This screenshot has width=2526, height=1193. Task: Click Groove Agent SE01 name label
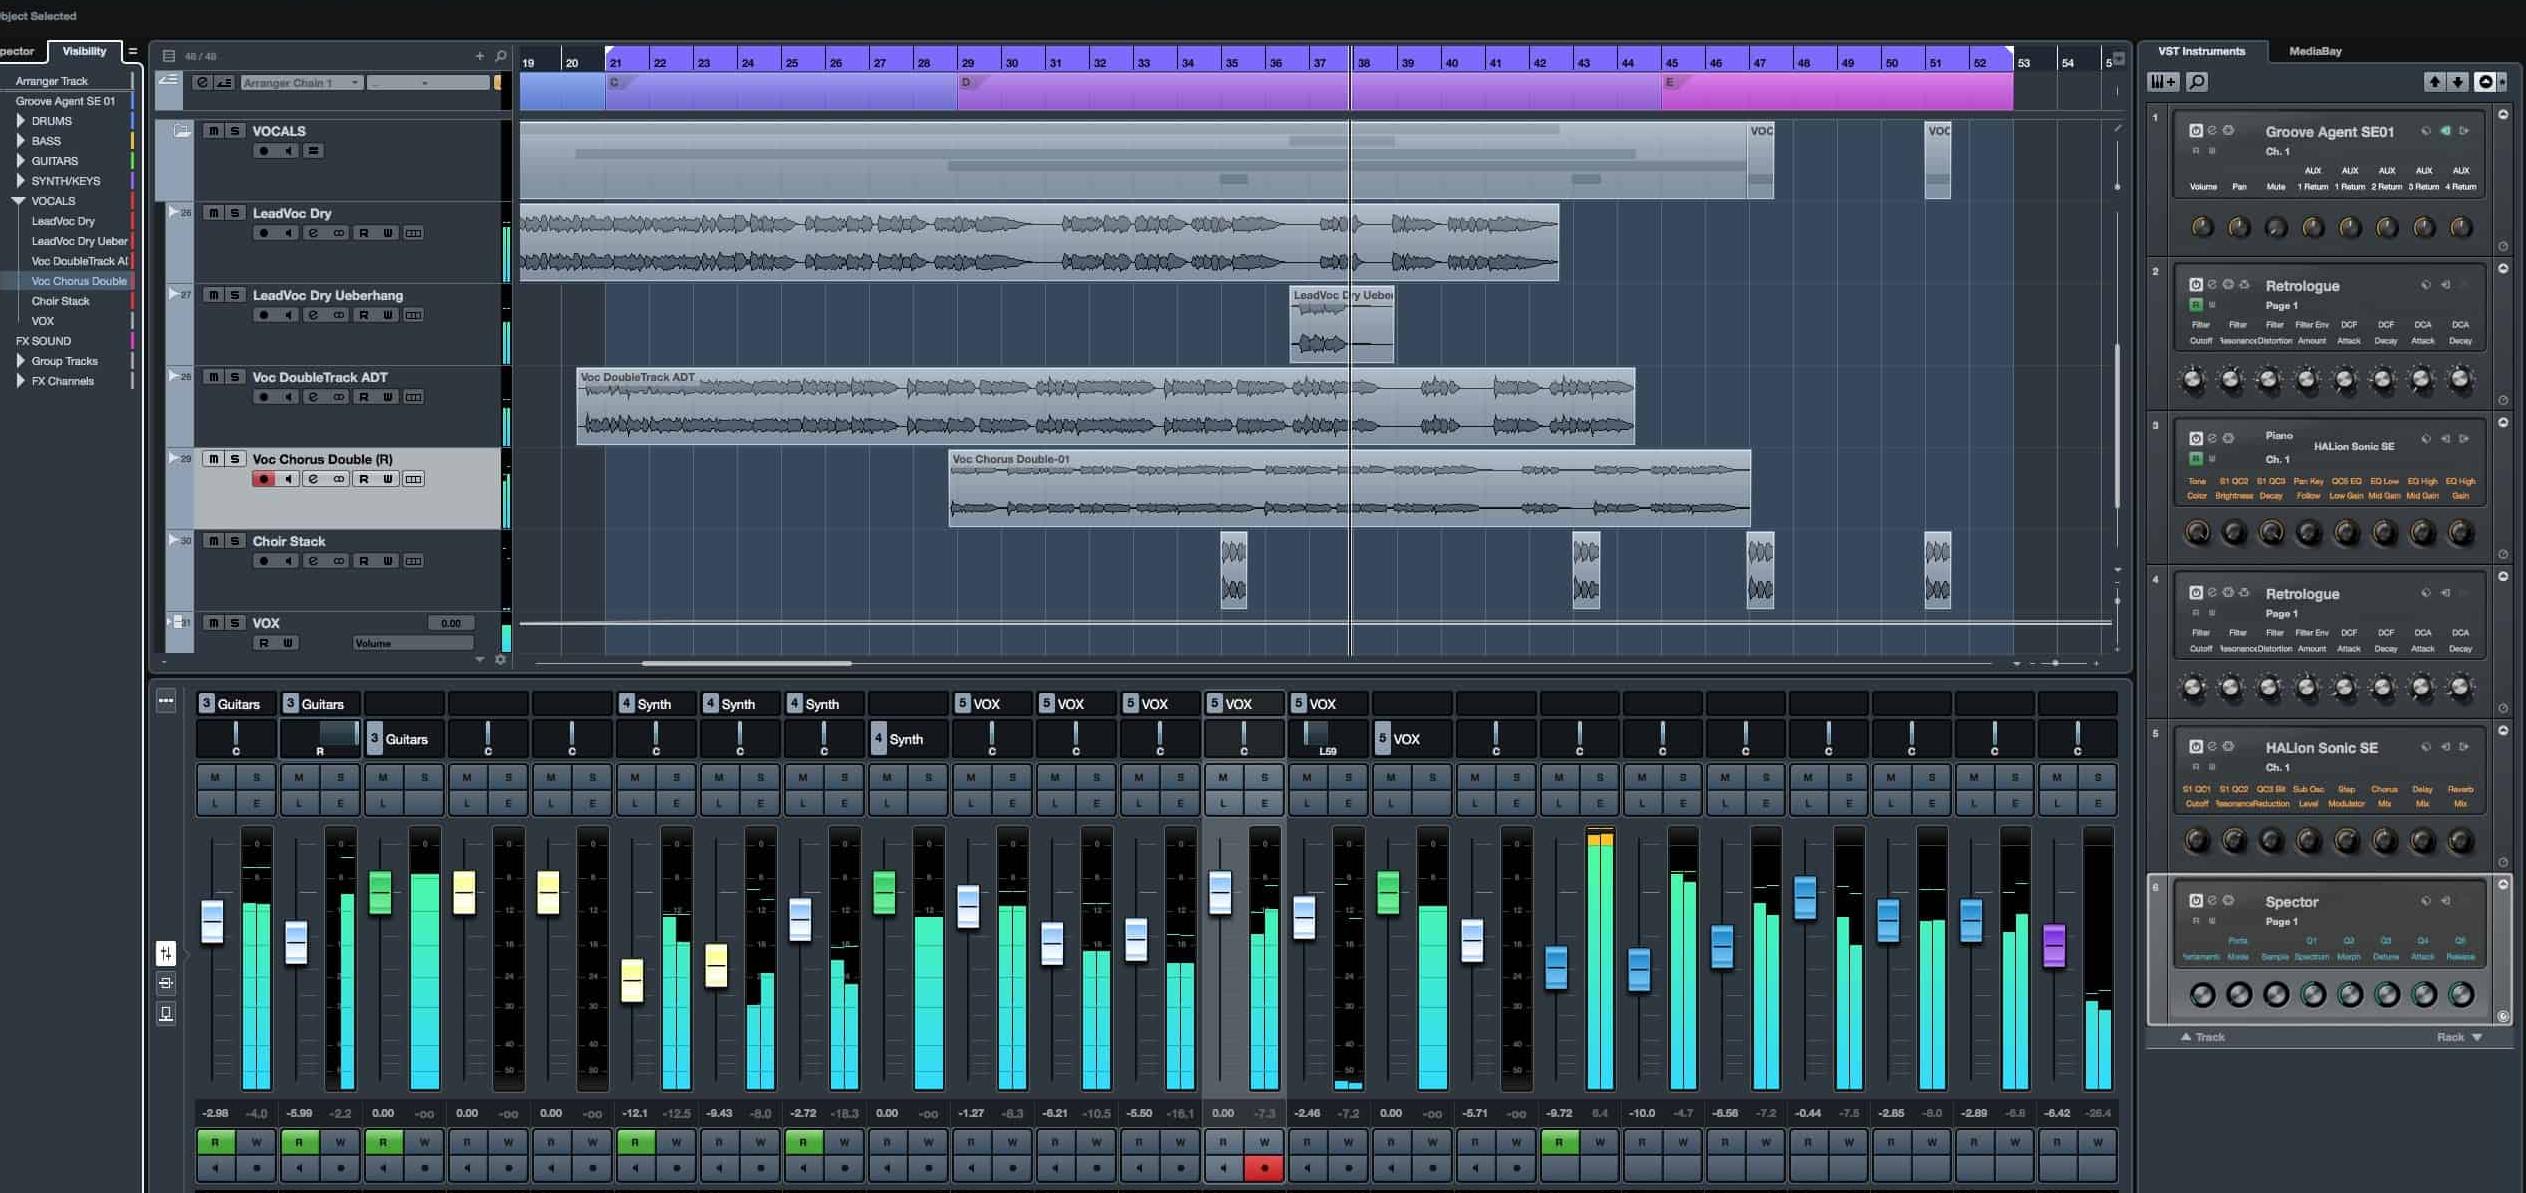[x=2329, y=131]
